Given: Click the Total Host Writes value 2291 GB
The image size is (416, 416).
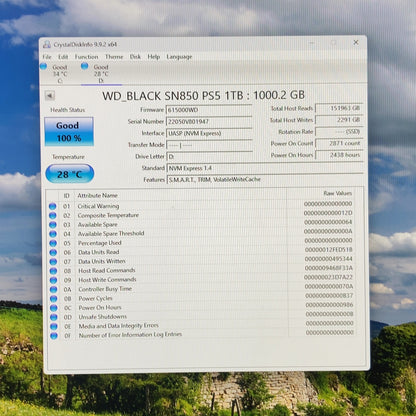Looking at the screenshot, I should [x=339, y=120].
